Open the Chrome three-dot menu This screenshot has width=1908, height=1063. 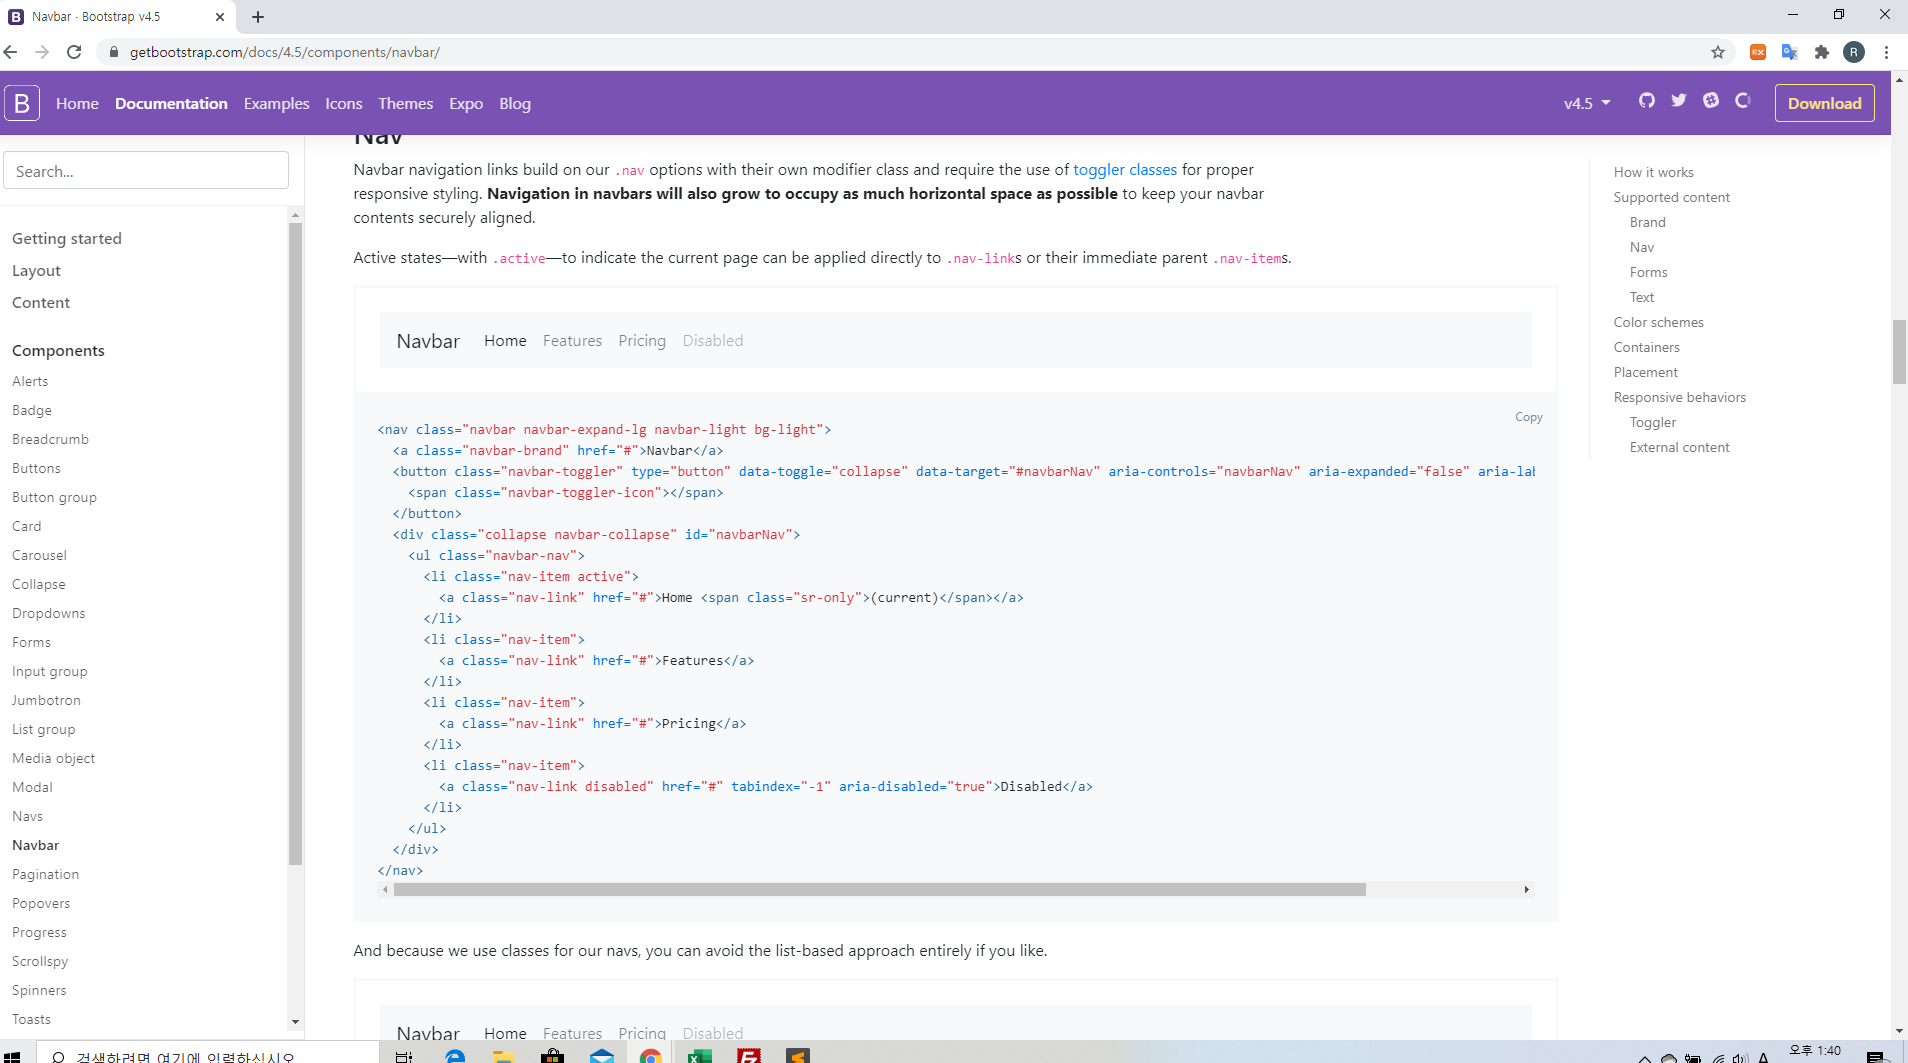(1886, 52)
